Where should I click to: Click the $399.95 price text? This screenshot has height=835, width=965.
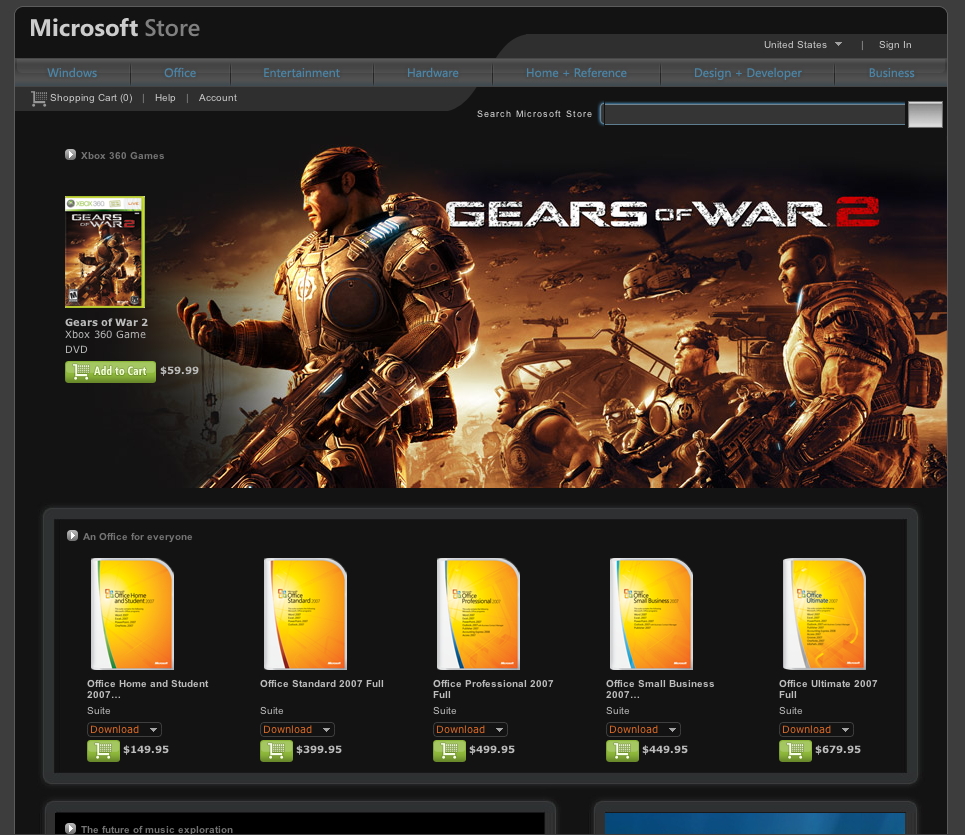pyautogui.click(x=319, y=749)
